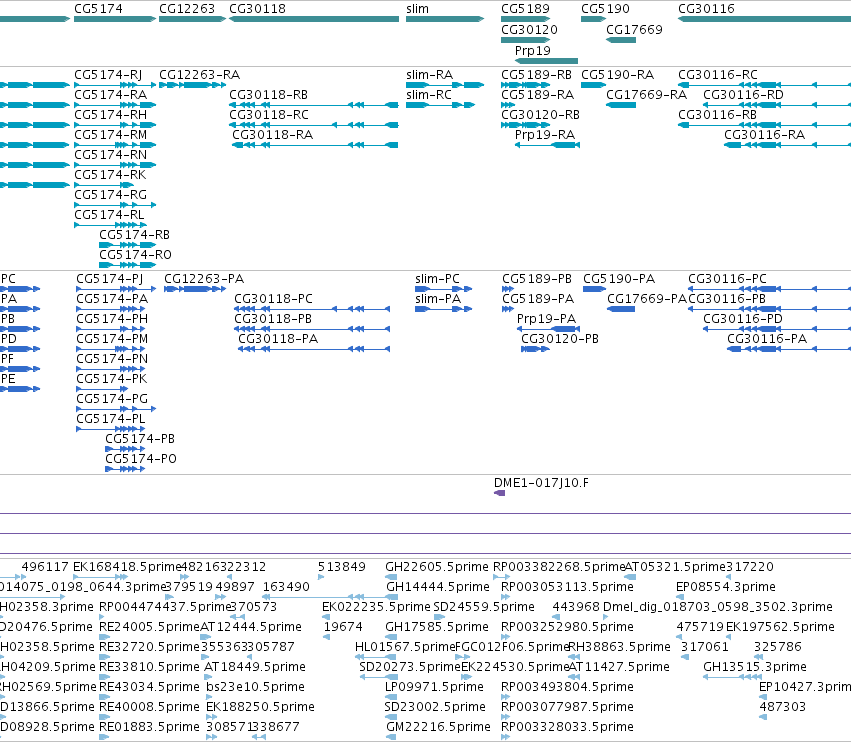Click protein slim-PC

tap(437, 278)
